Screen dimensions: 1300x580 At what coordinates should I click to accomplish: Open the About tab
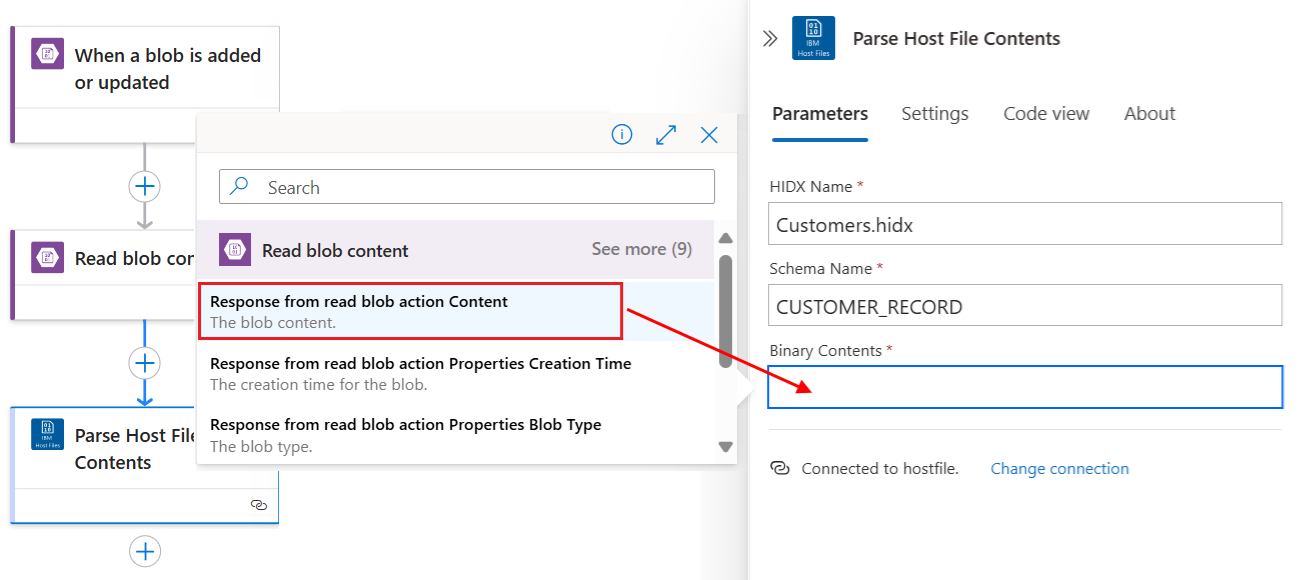click(1149, 114)
